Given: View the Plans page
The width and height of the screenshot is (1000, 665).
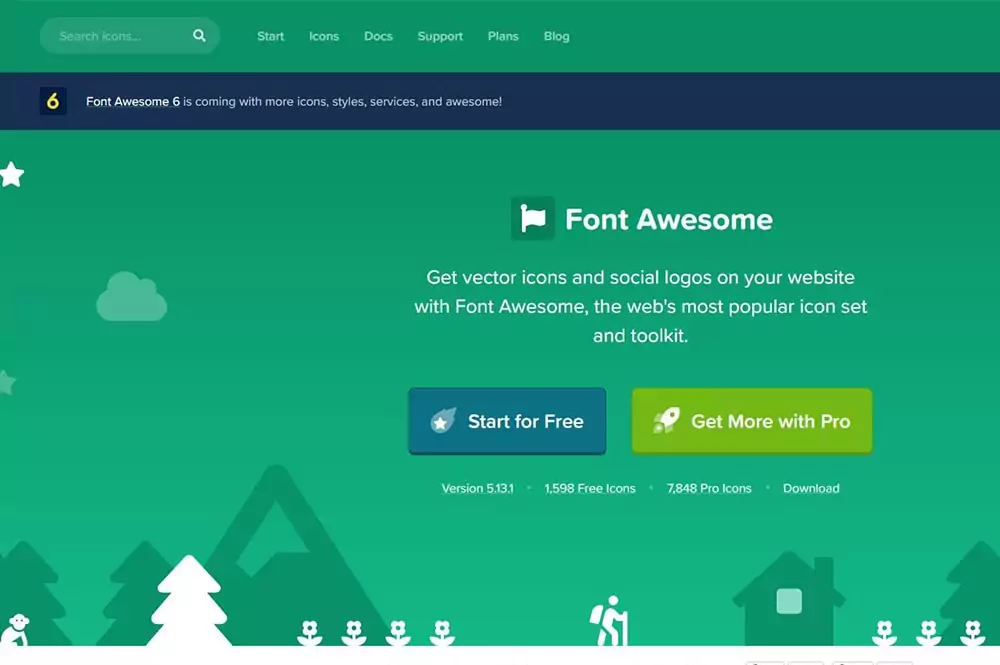Looking at the screenshot, I should click(503, 36).
